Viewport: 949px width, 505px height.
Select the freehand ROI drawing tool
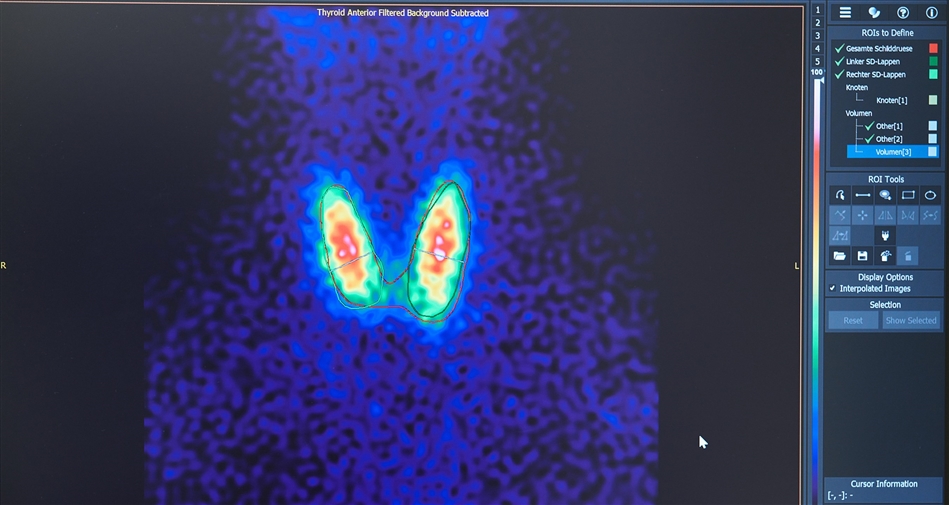(x=840, y=195)
